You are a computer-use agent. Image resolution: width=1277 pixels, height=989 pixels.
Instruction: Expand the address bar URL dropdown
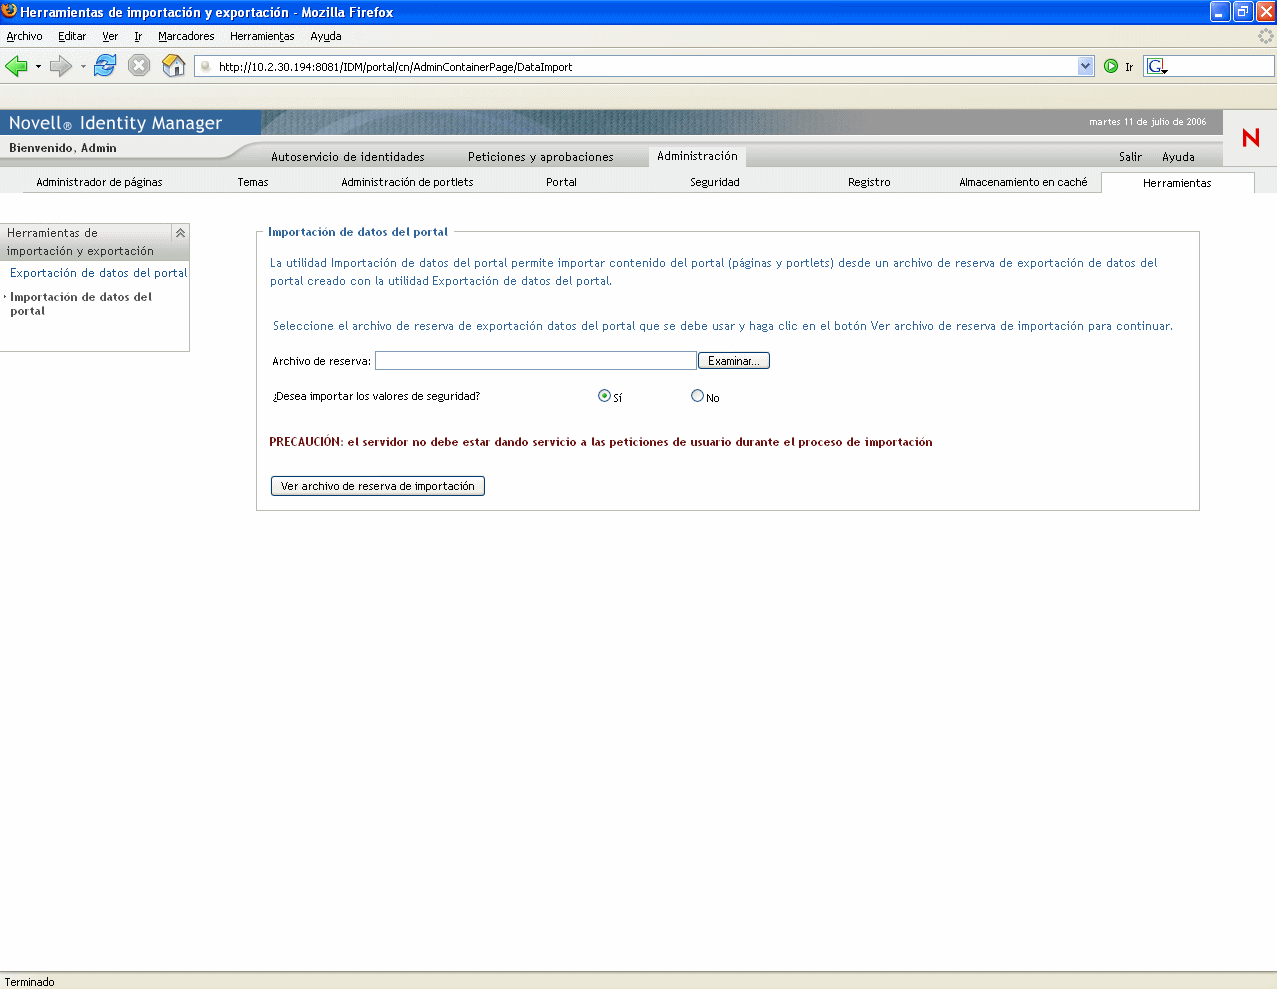(1086, 66)
